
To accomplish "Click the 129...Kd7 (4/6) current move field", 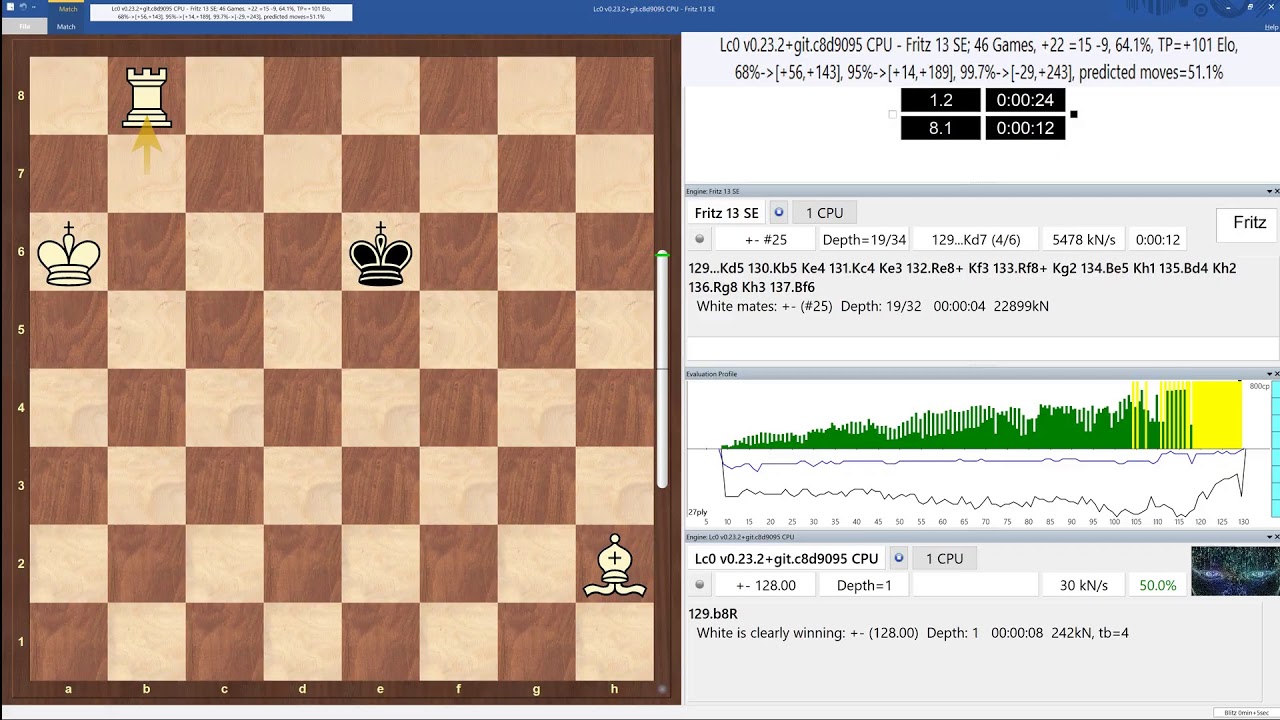I will (975, 240).
